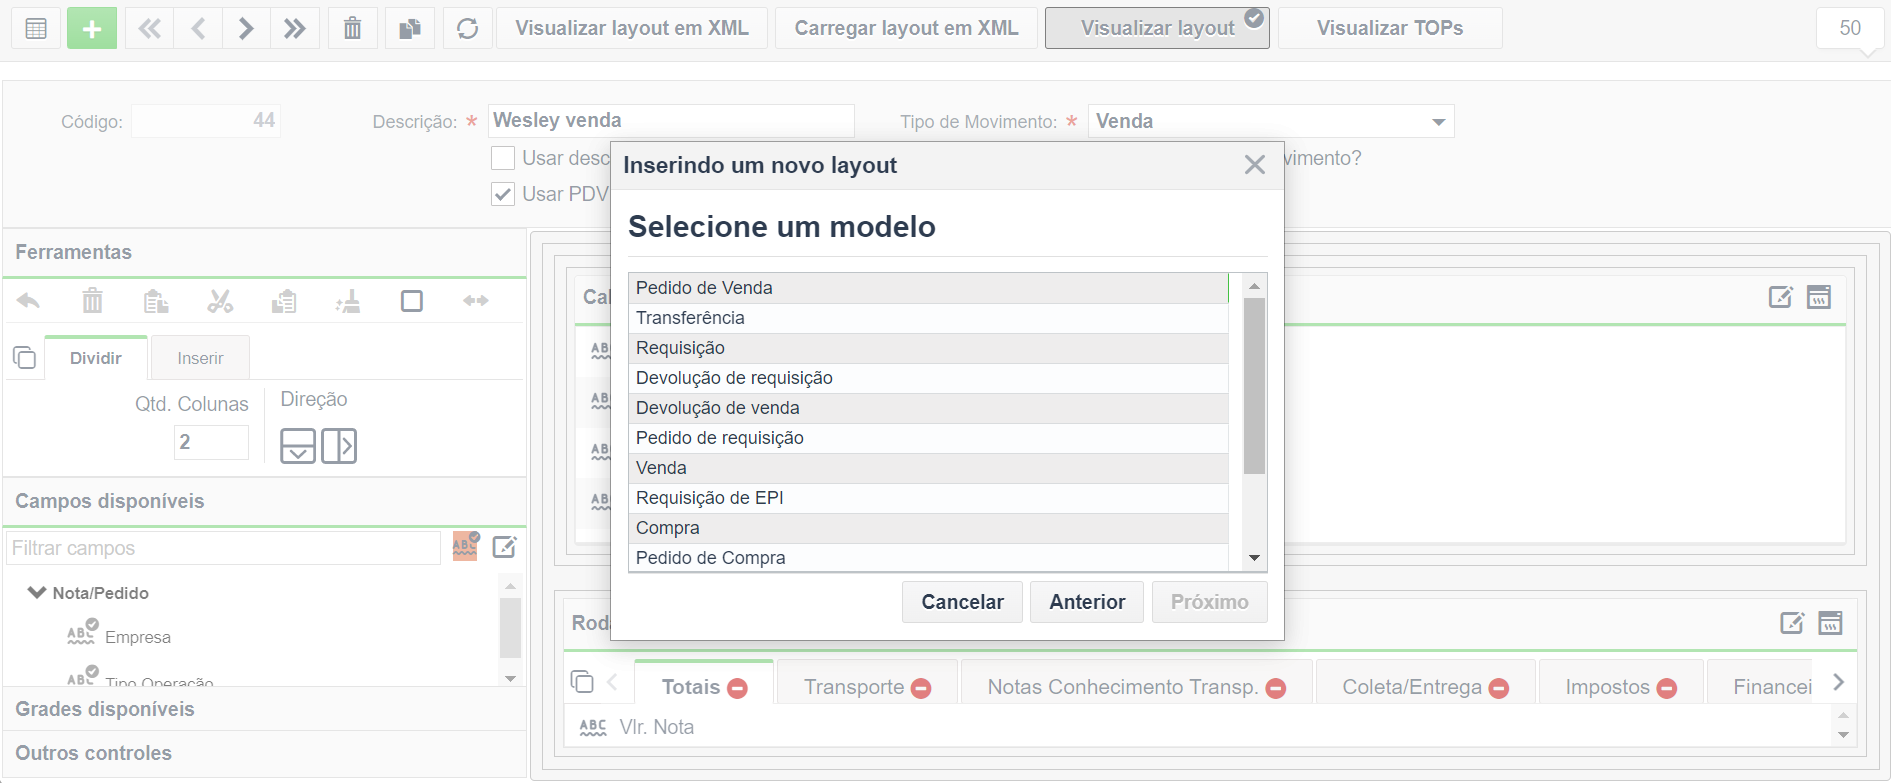Go to next record arrow
This screenshot has height=783, width=1891.
click(x=246, y=28)
